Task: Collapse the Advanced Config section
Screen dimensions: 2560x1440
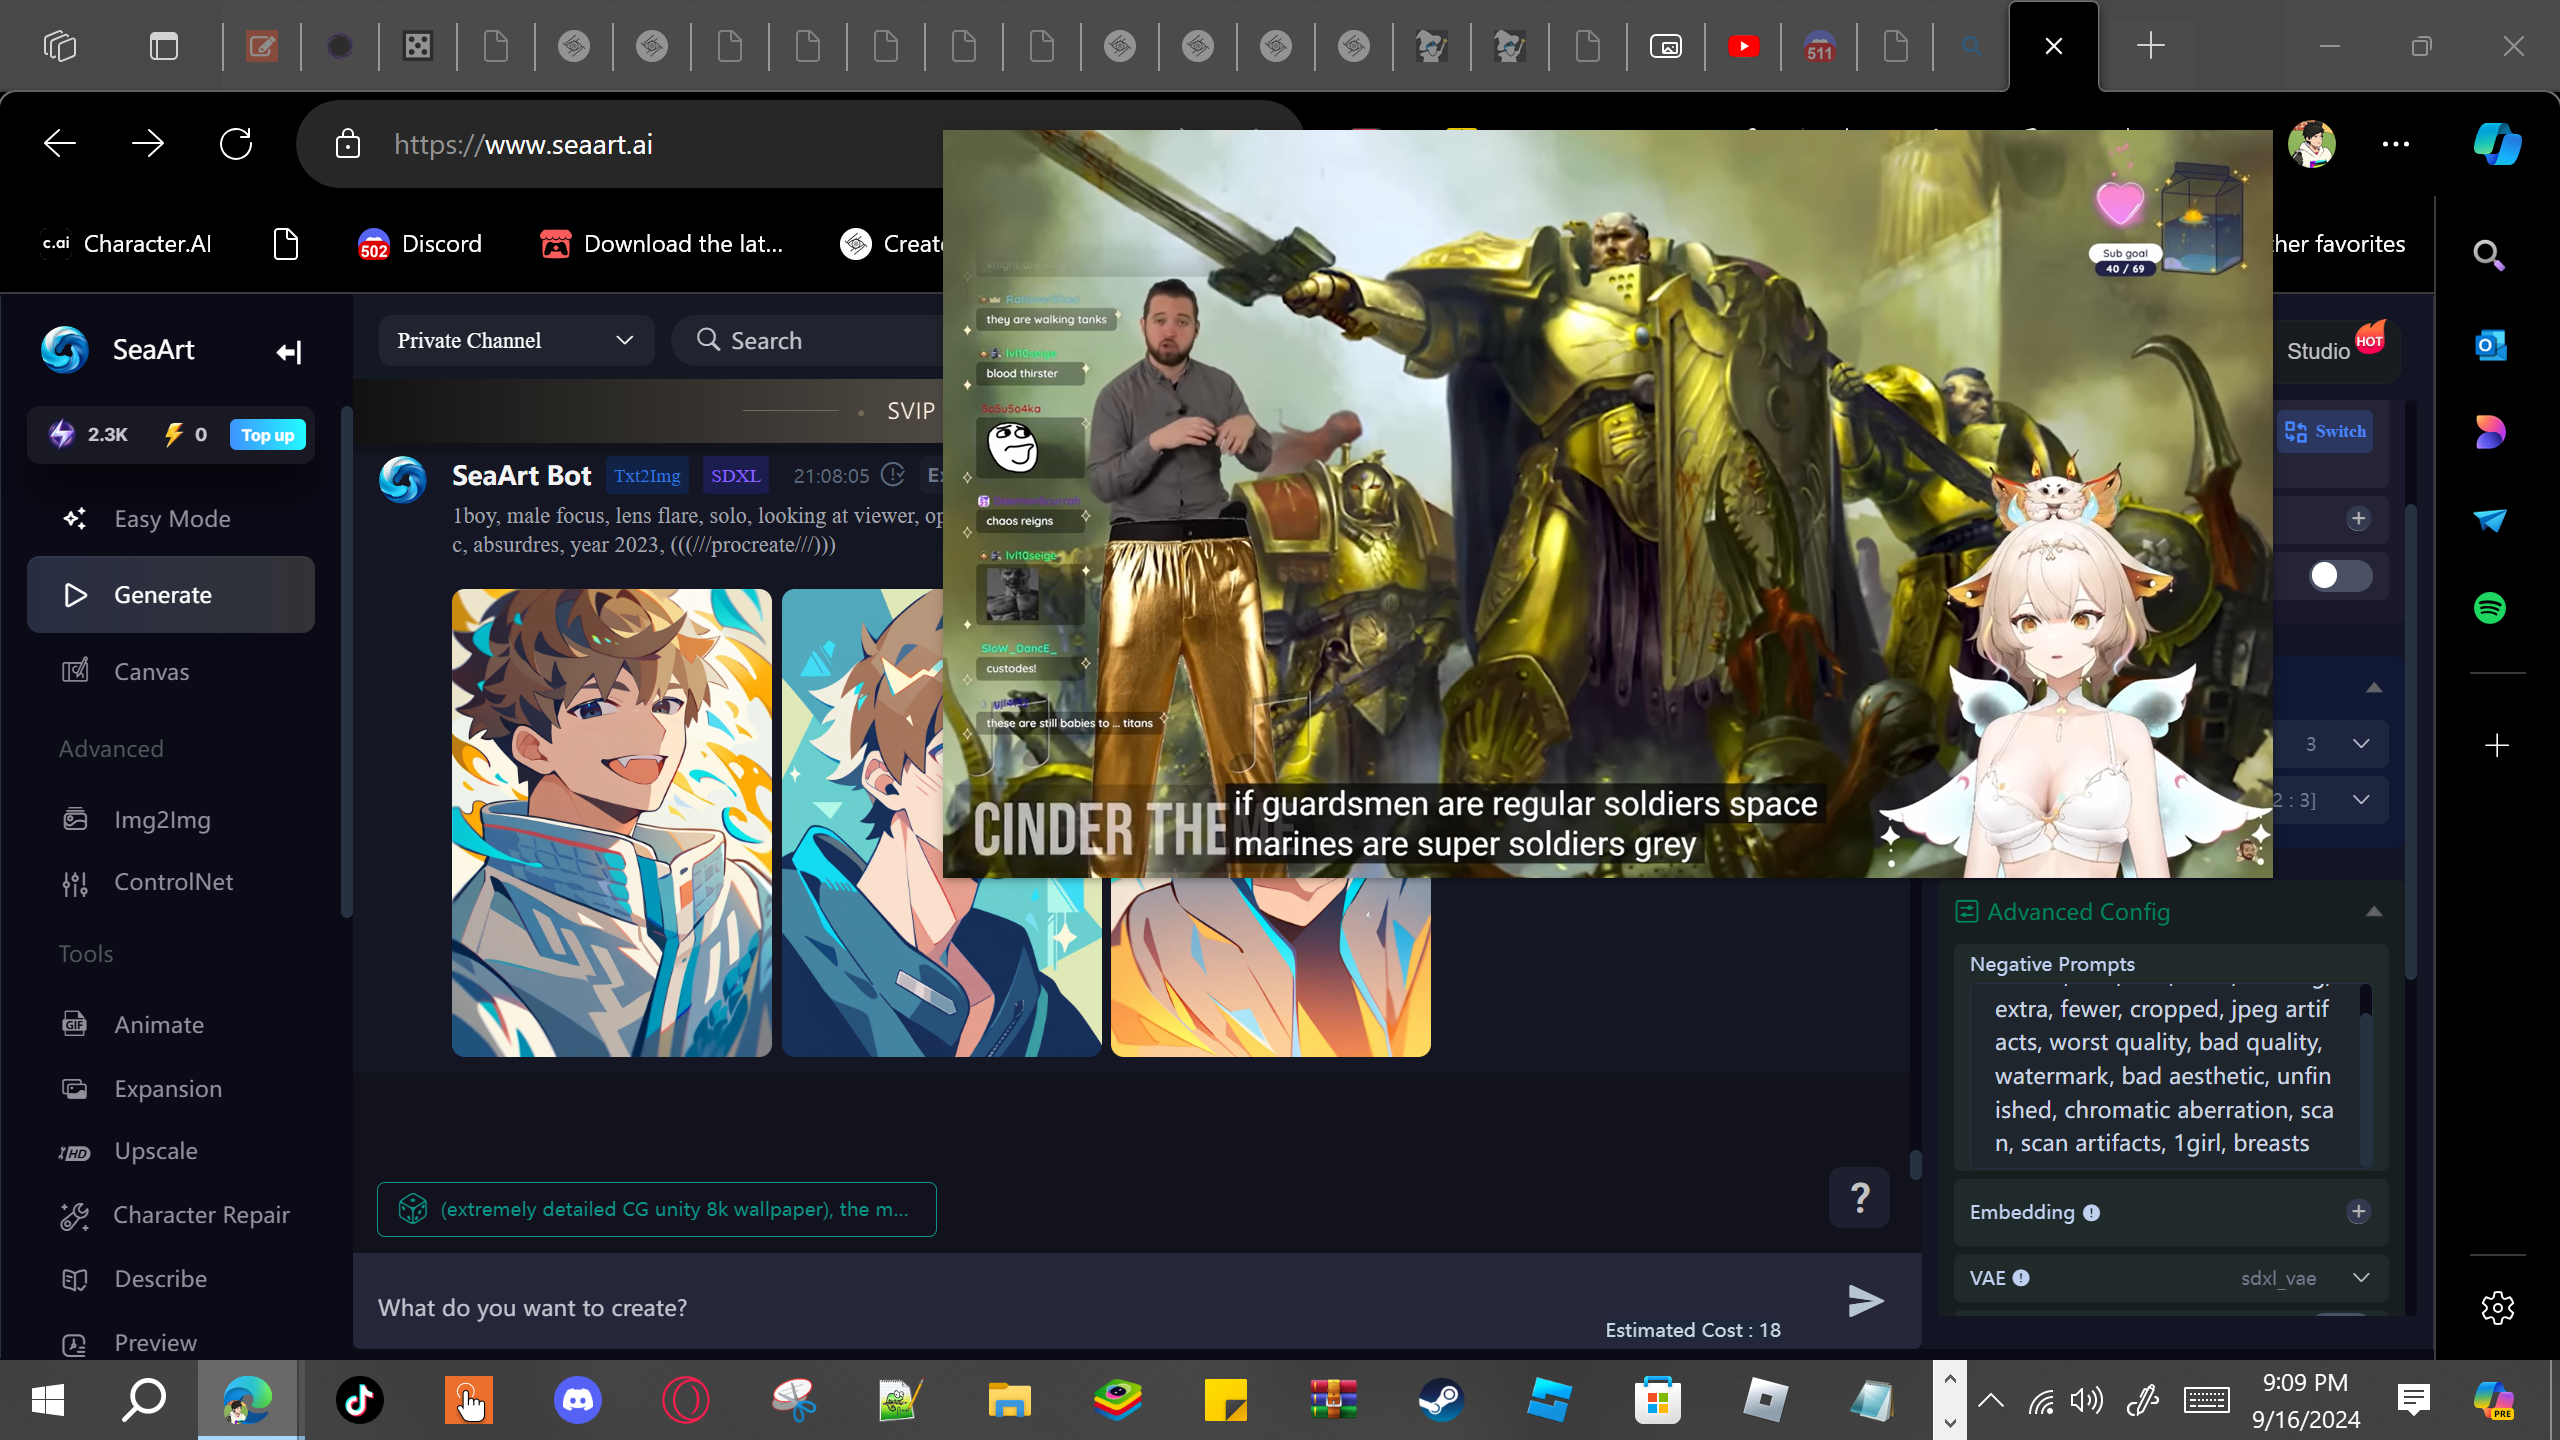Action: [x=2374, y=912]
